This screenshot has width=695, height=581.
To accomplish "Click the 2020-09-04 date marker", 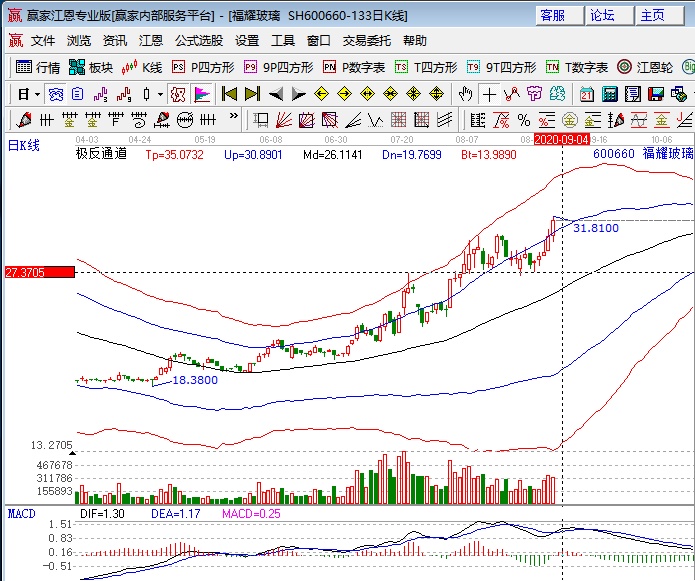I will point(562,140).
